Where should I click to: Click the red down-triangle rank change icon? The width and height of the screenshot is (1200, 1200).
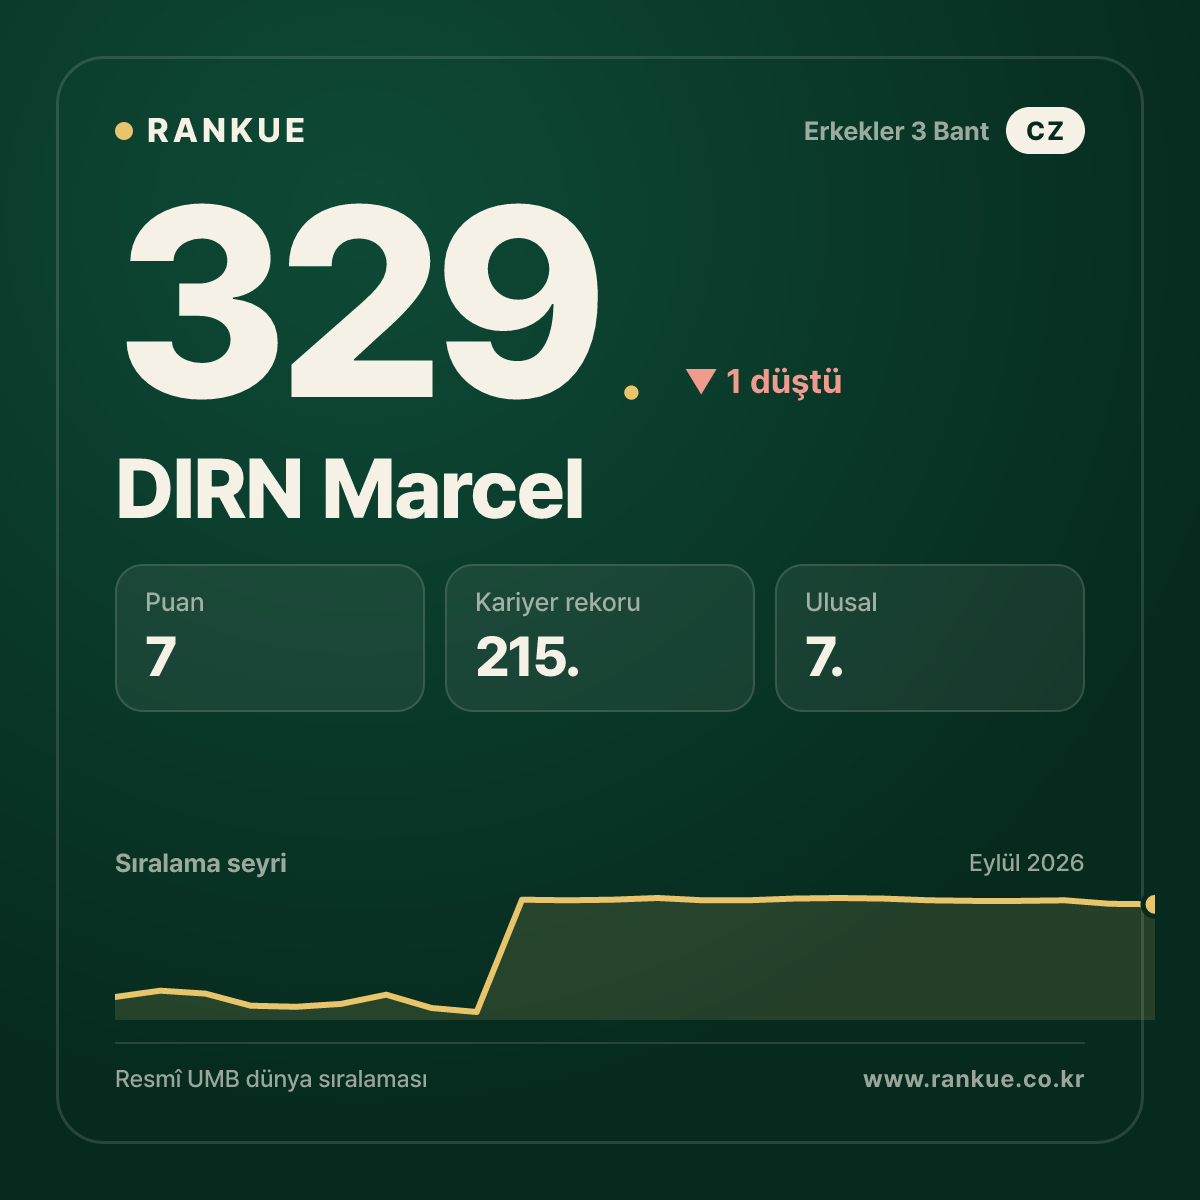[x=701, y=381]
